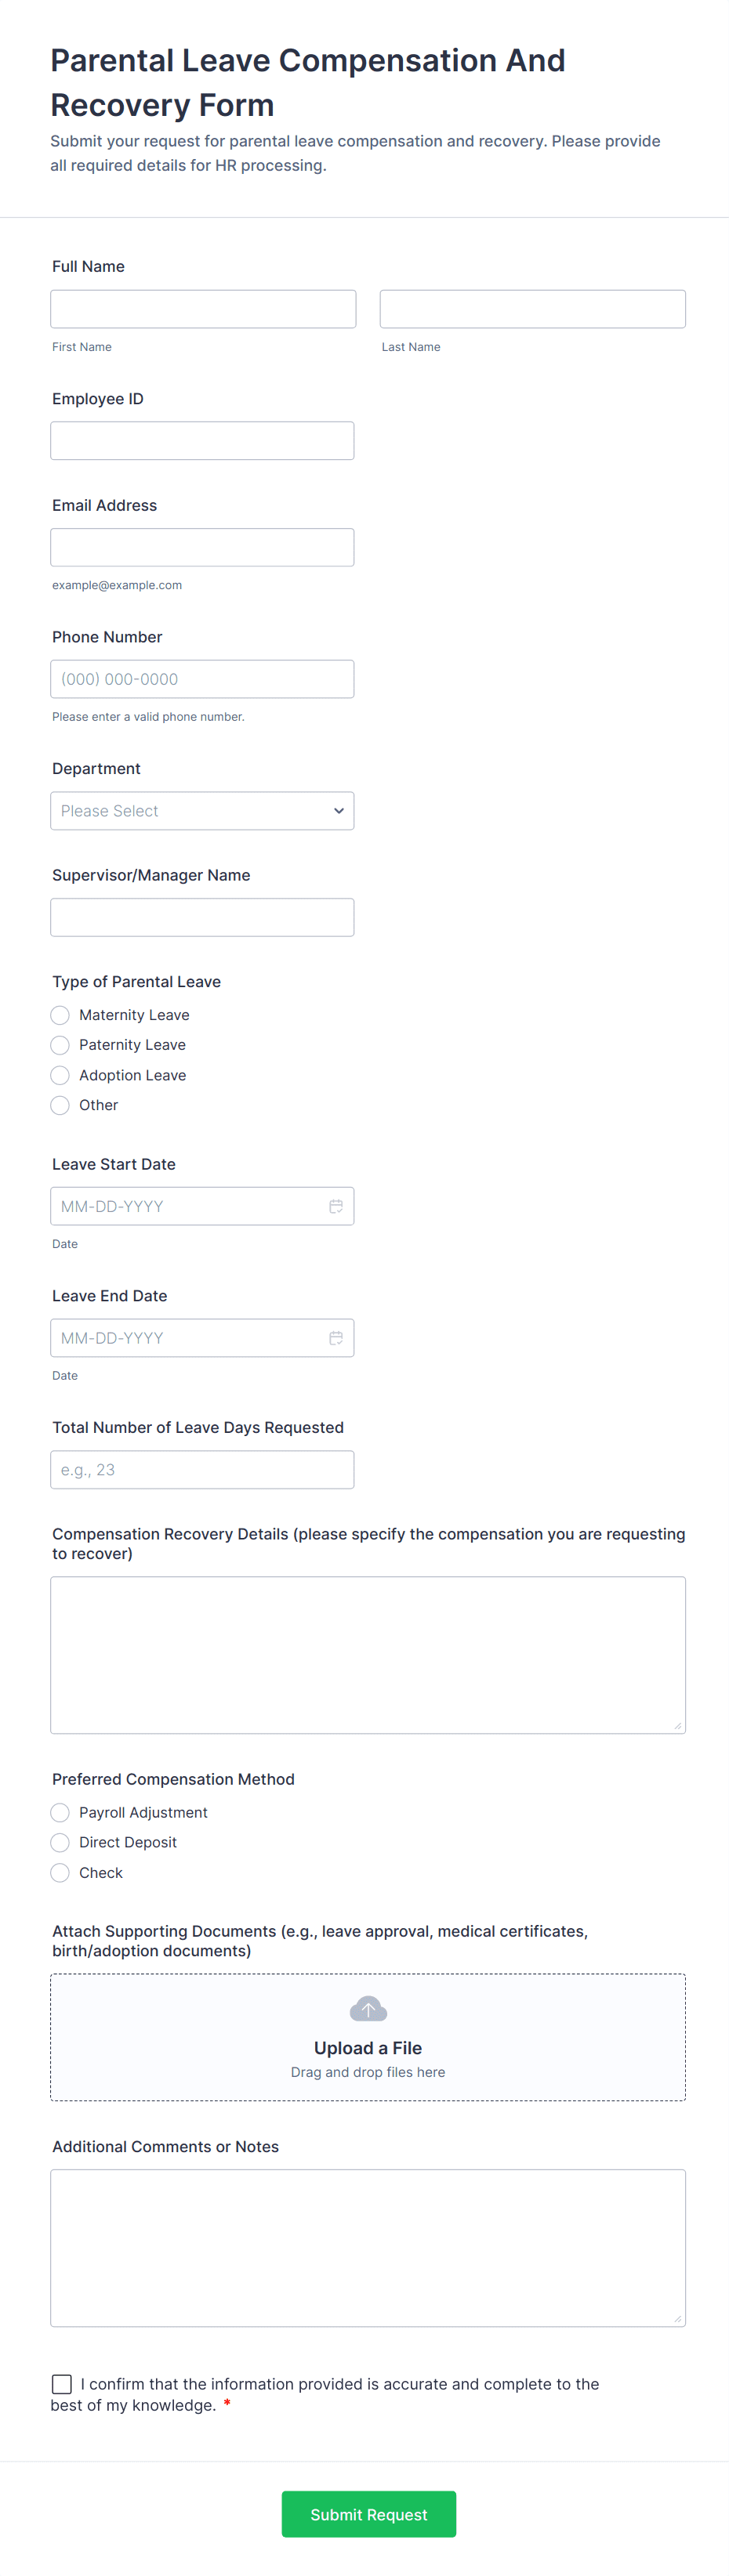Click into the Employee ID field
The image size is (729, 2576).
coord(202,441)
